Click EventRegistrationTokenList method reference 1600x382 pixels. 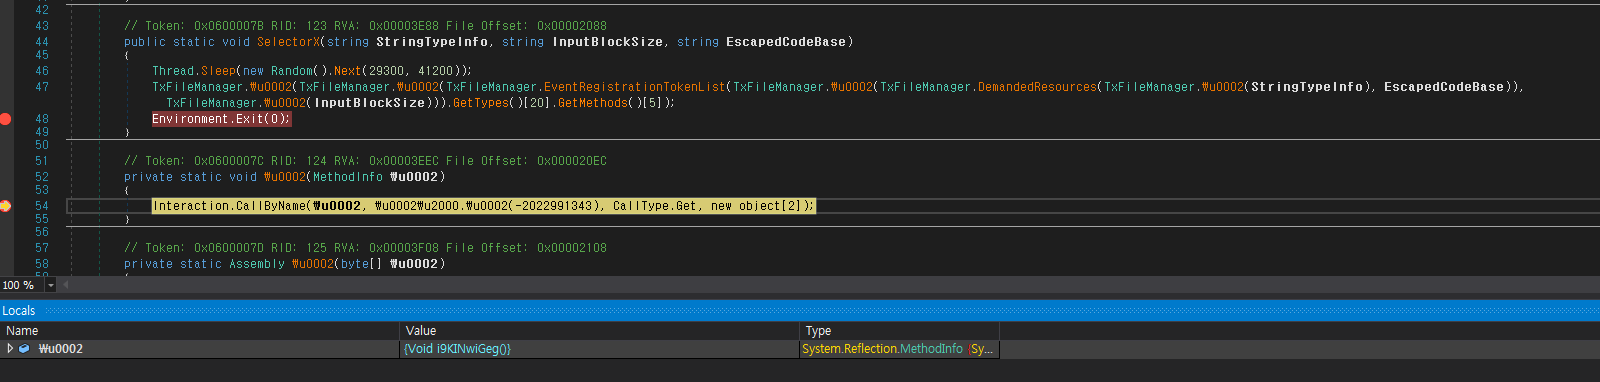point(635,87)
